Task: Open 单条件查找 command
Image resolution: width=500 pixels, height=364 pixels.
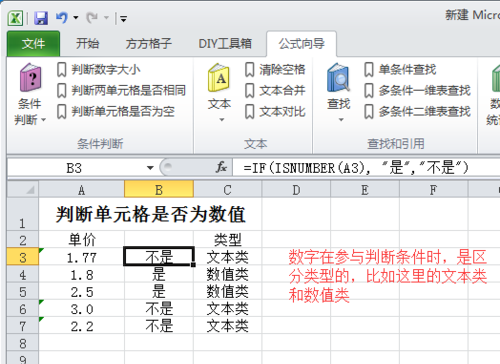Action: click(400, 70)
